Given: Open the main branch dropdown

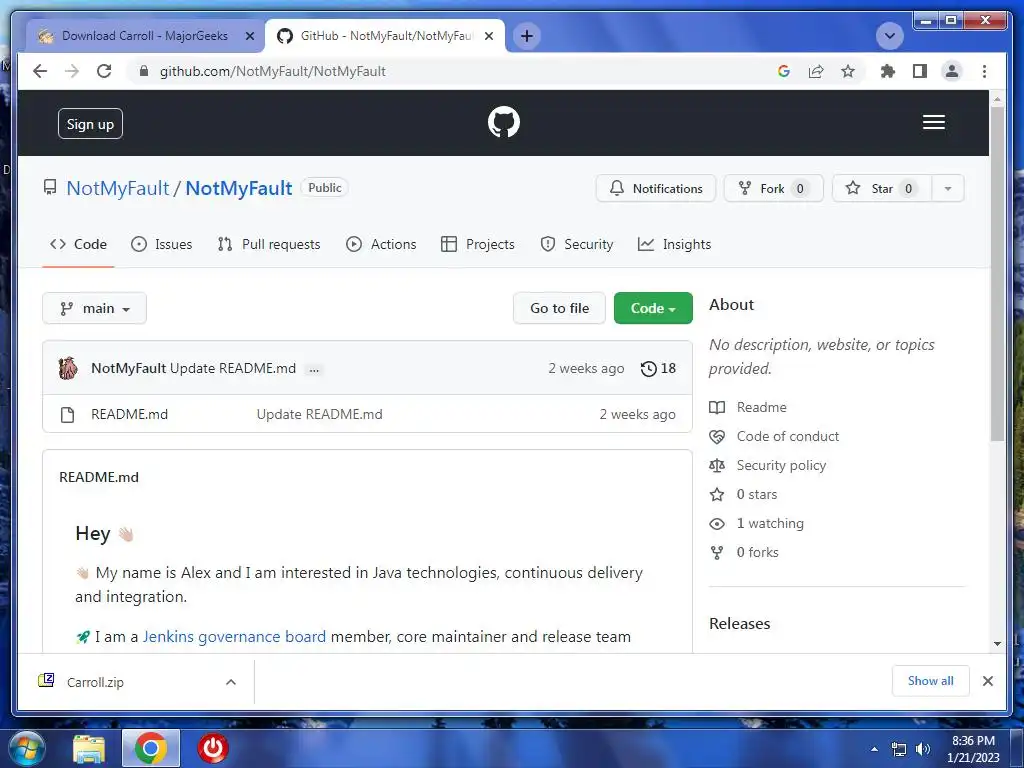Looking at the screenshot, I should (x=95, y=308).
